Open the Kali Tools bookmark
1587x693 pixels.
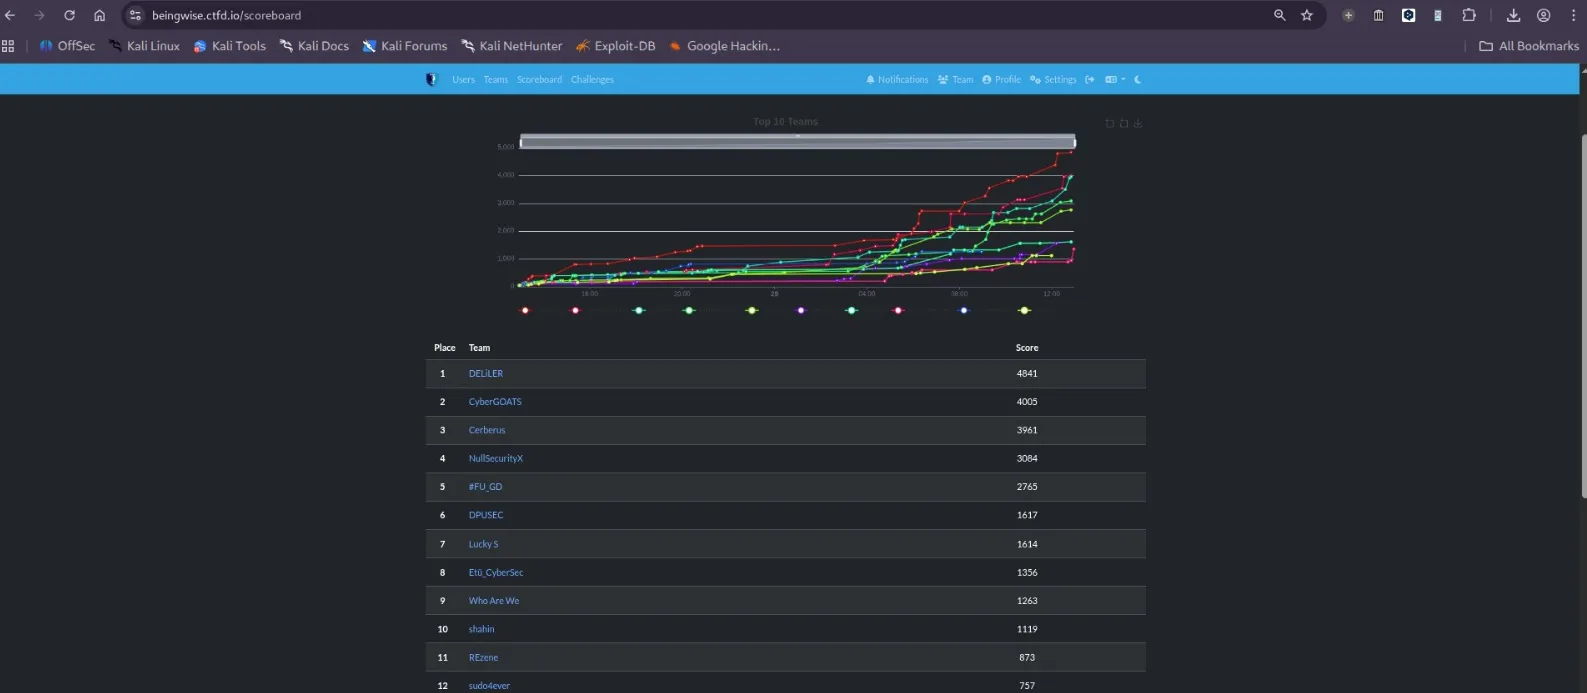pos(229,46)
